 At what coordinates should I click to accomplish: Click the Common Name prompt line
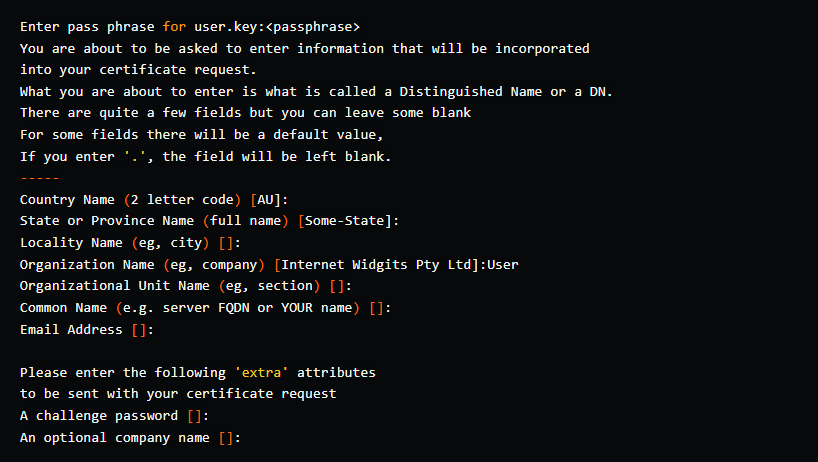point(206,308)
